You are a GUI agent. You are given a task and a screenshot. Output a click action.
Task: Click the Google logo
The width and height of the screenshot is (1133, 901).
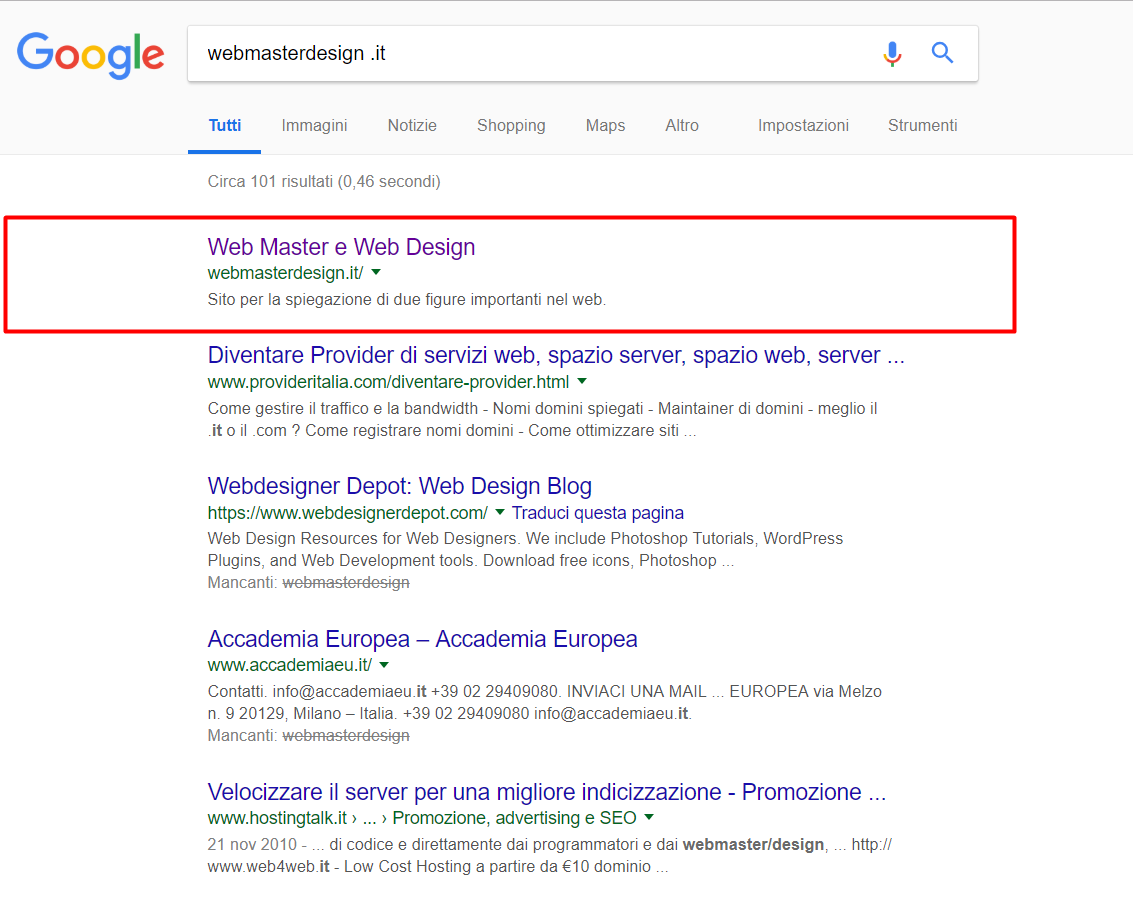[91, 55]
